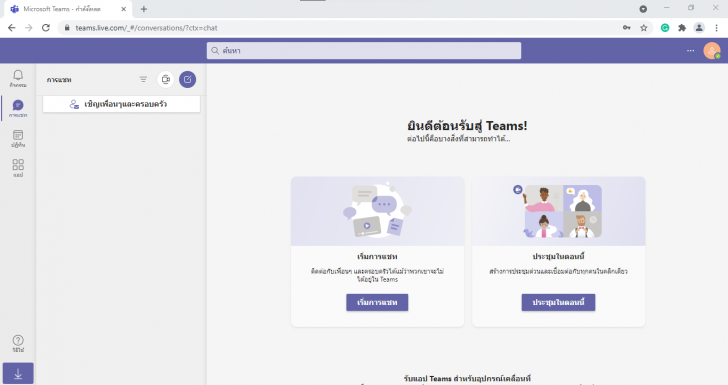Click the เชิญเพื่อนๆและครอบครัว invite button
The width and height of the screenshot is (728, 385).
point(122,104)
